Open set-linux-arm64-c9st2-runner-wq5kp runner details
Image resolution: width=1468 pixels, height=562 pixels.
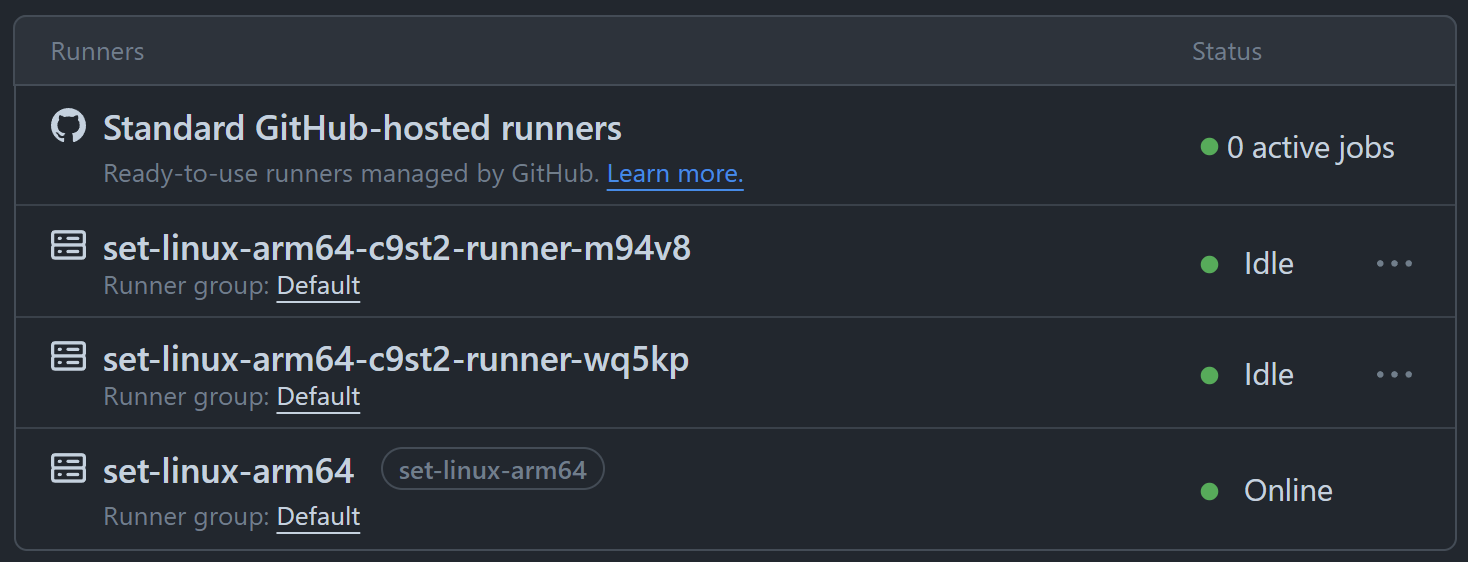click(396, 359)
